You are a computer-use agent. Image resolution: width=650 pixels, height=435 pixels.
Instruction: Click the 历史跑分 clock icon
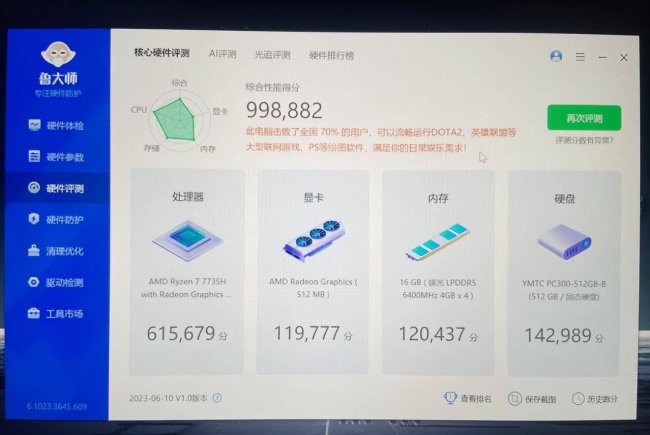[x=578, y=399]
